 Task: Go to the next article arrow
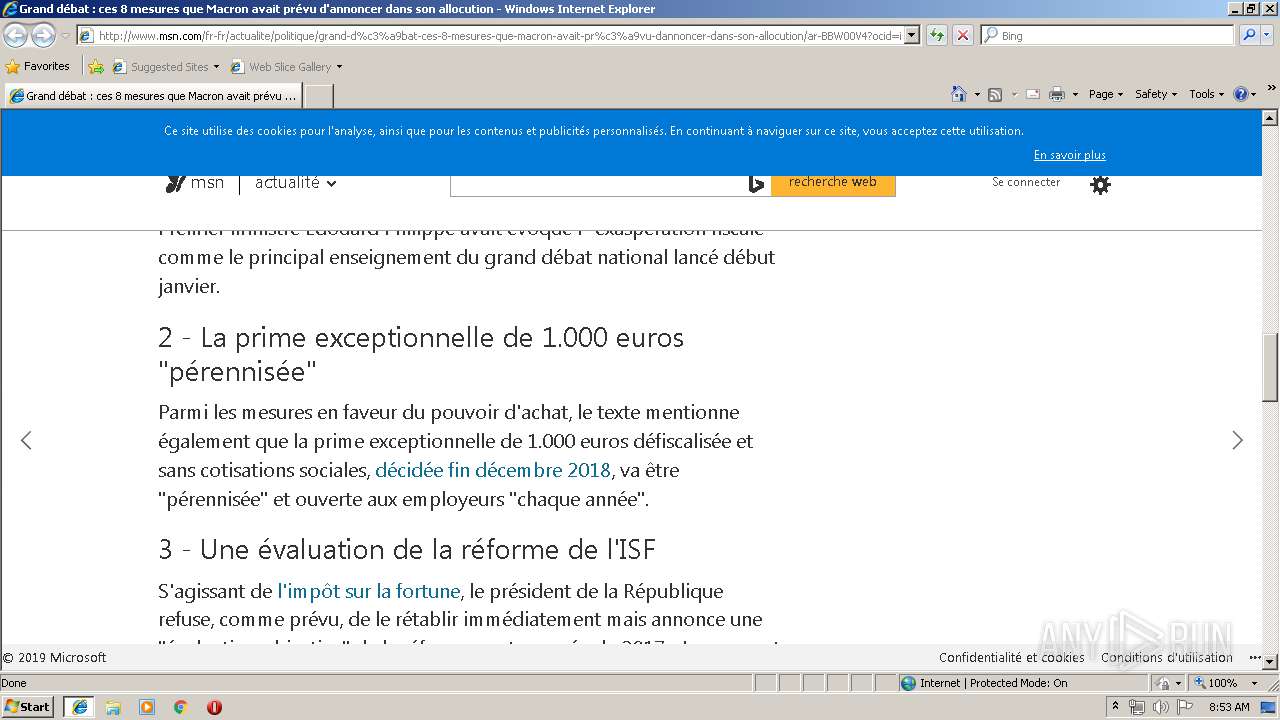(1237, 440)
